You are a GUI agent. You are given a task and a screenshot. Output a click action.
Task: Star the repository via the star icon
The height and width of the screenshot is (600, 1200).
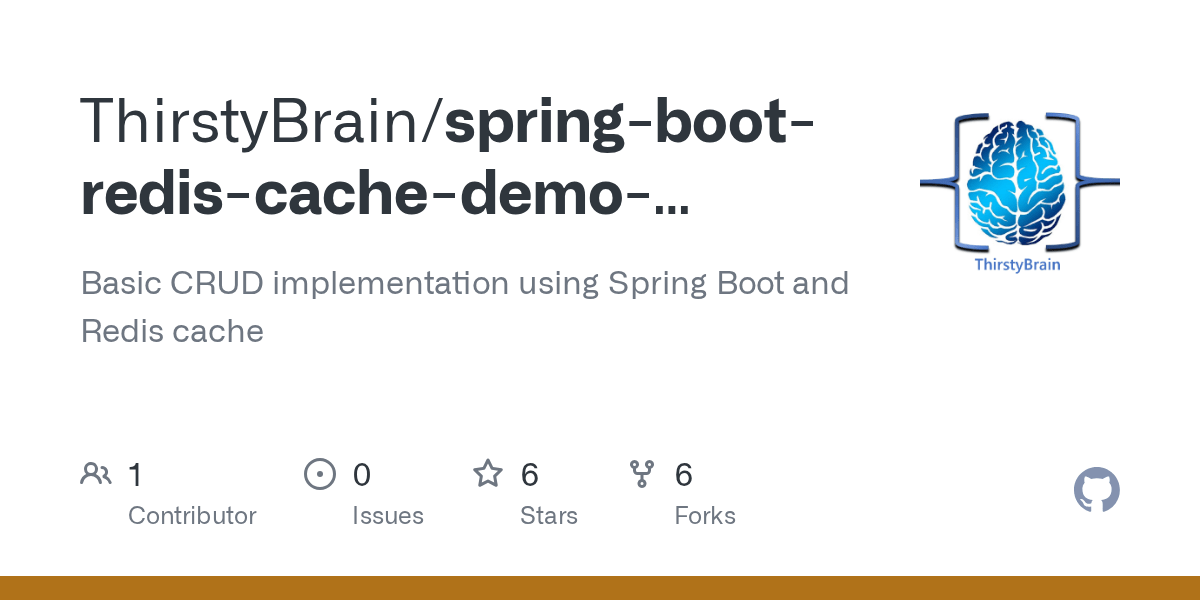[487, 472]
